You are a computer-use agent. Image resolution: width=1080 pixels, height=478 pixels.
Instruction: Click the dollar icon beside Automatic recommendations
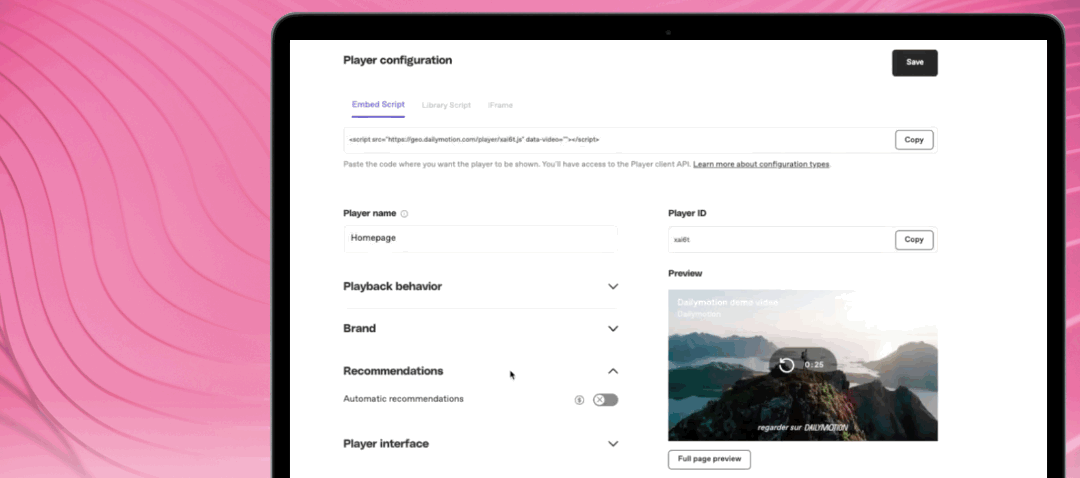pyautogui.click(x=579, y=400)
